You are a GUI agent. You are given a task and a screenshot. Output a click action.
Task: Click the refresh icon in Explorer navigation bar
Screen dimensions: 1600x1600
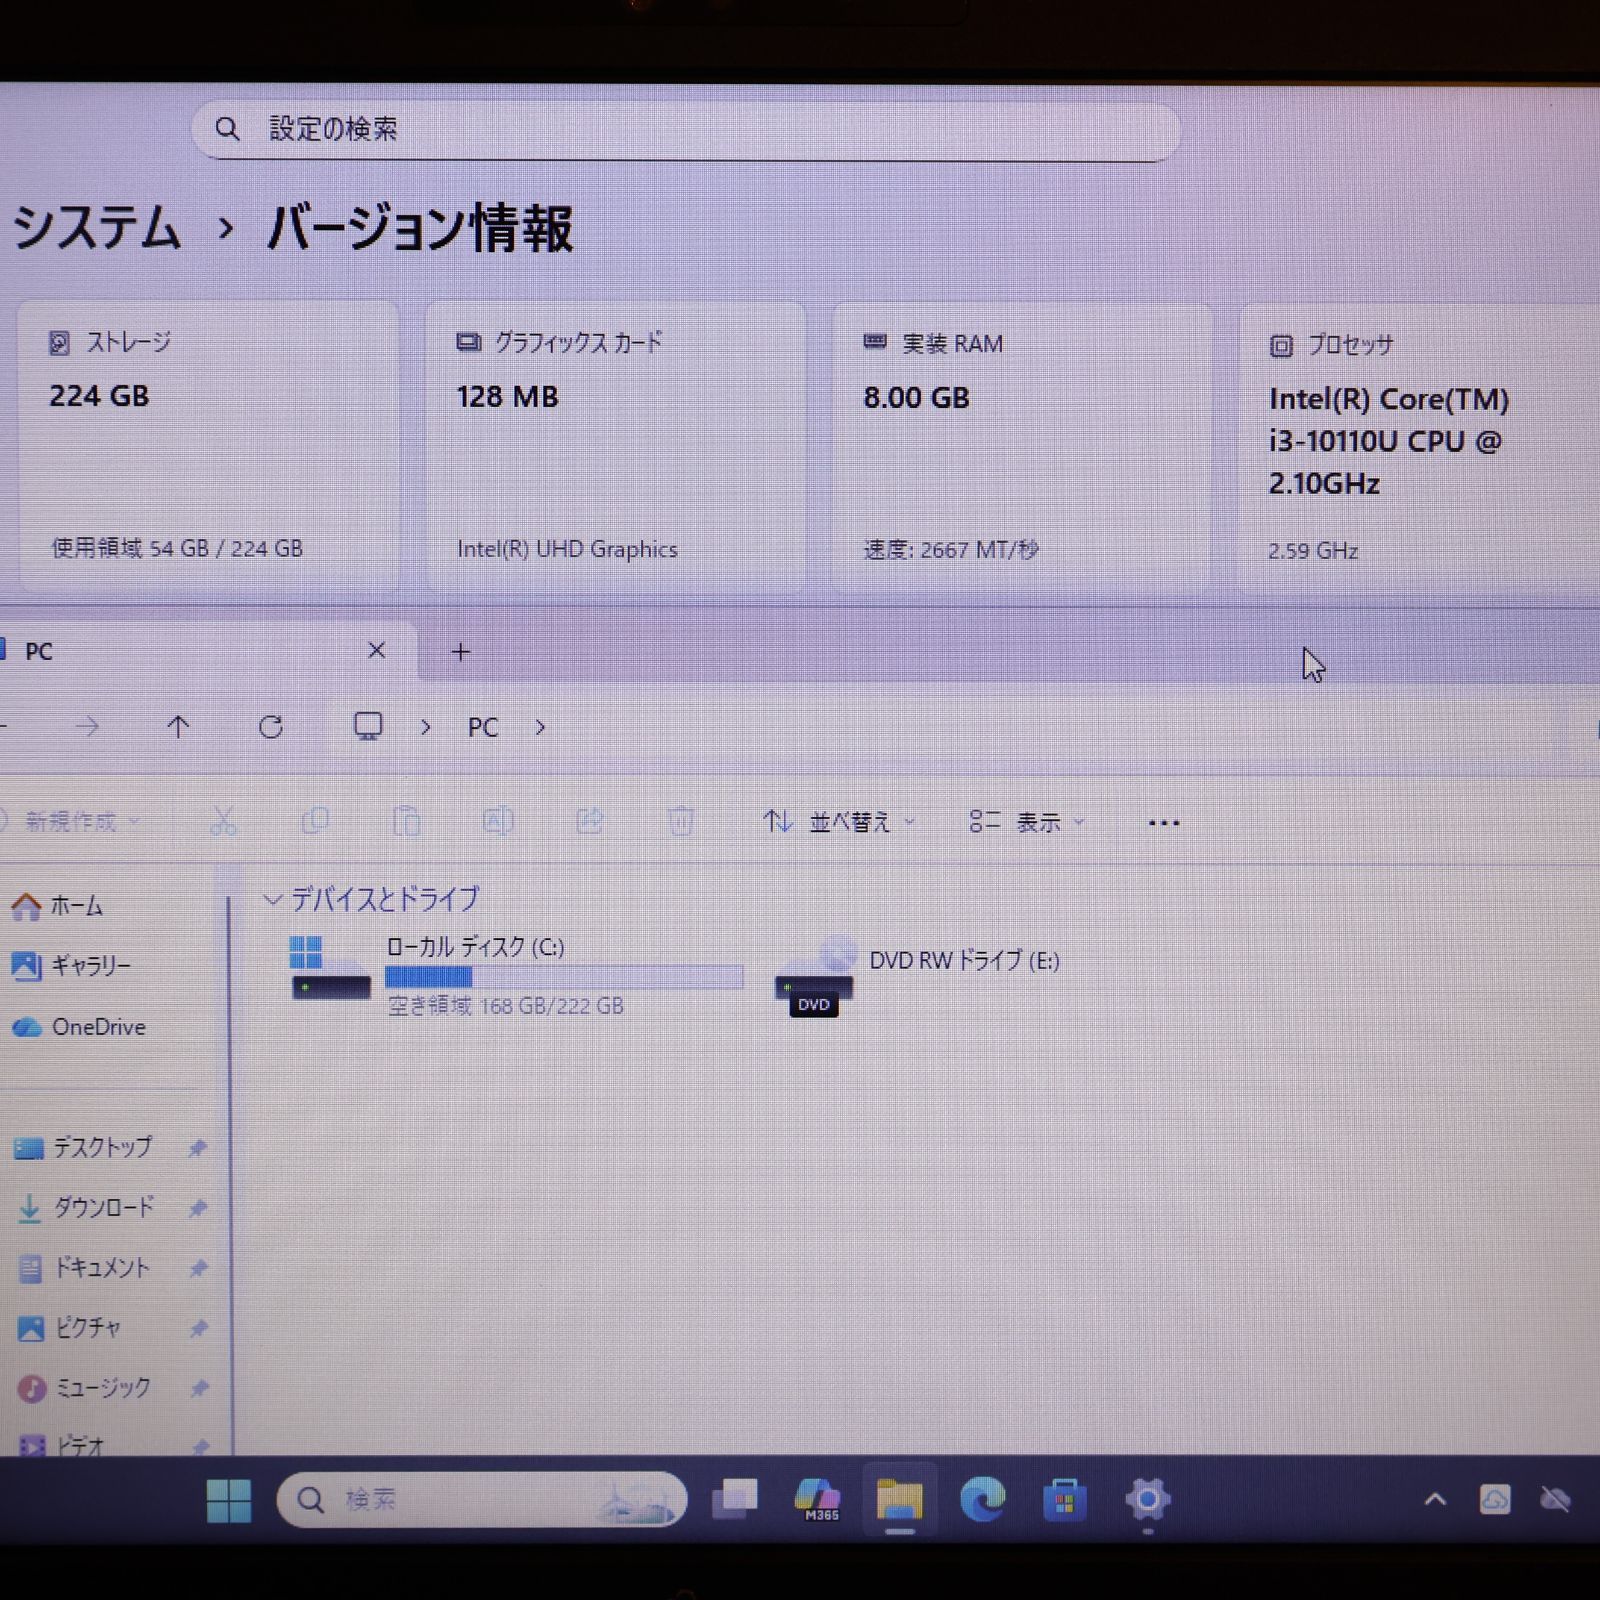(x=272, y=727)
